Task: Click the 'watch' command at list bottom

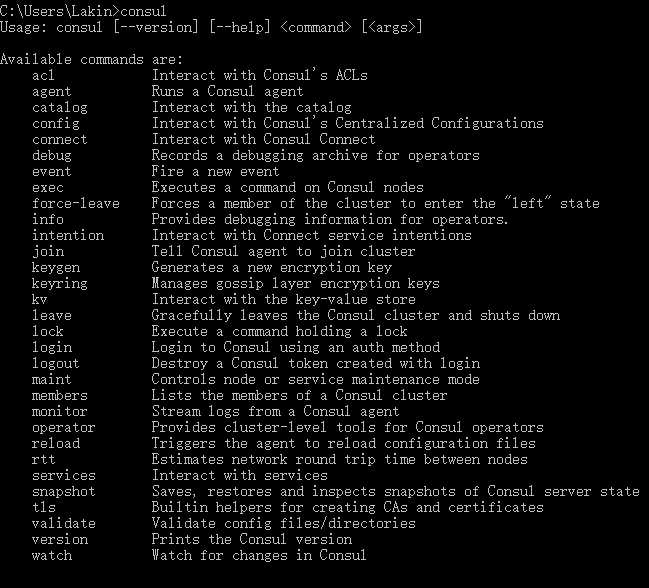Action: pyautogui.click(x=52, y=556)
